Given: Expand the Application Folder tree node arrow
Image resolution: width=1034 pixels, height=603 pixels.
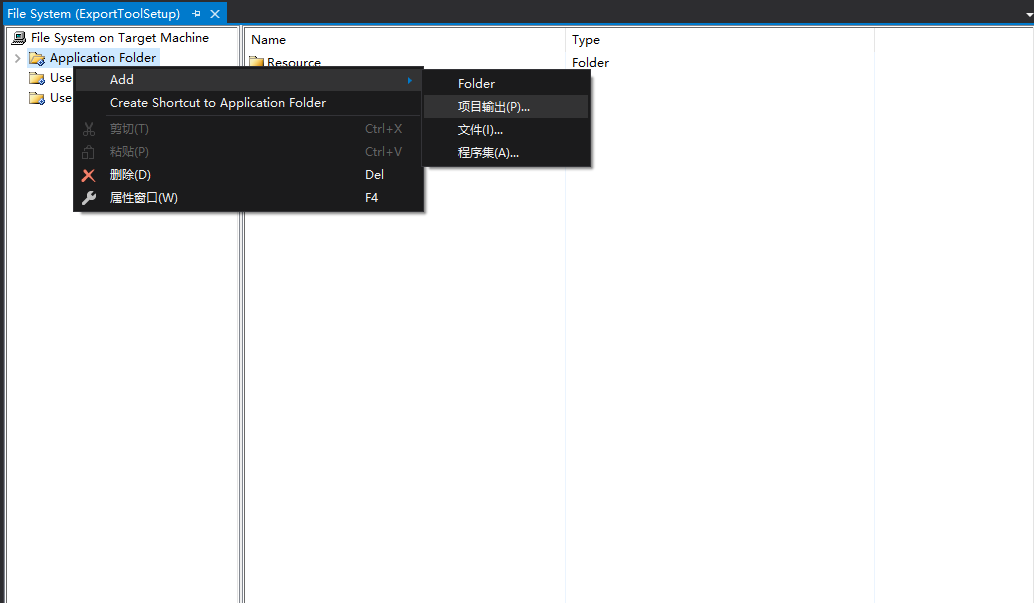Looking at the screenshot, I should 17,58.
